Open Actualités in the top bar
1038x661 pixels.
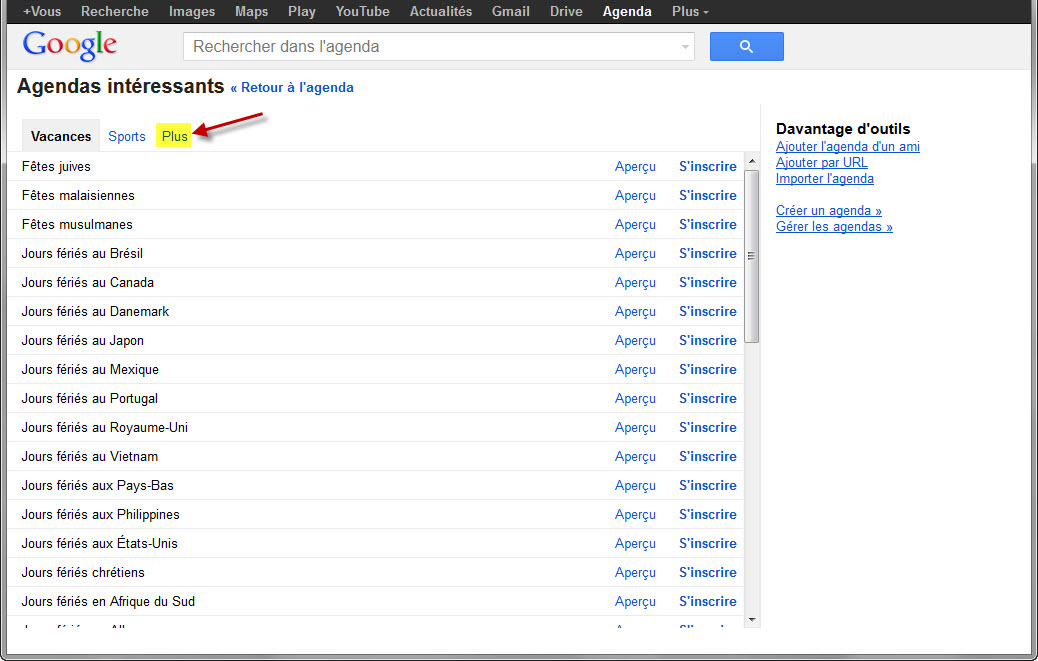pos(441,11)
